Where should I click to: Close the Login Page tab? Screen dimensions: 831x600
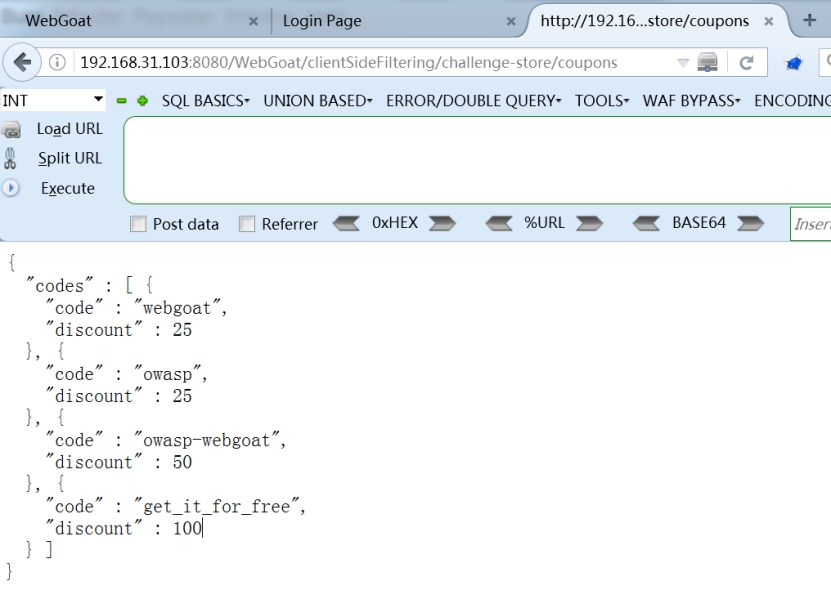click(x=511, y=21)
